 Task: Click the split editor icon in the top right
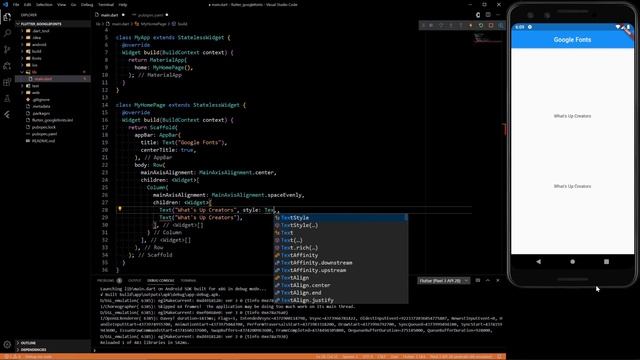pyautogui.click(x=488, y=15)
